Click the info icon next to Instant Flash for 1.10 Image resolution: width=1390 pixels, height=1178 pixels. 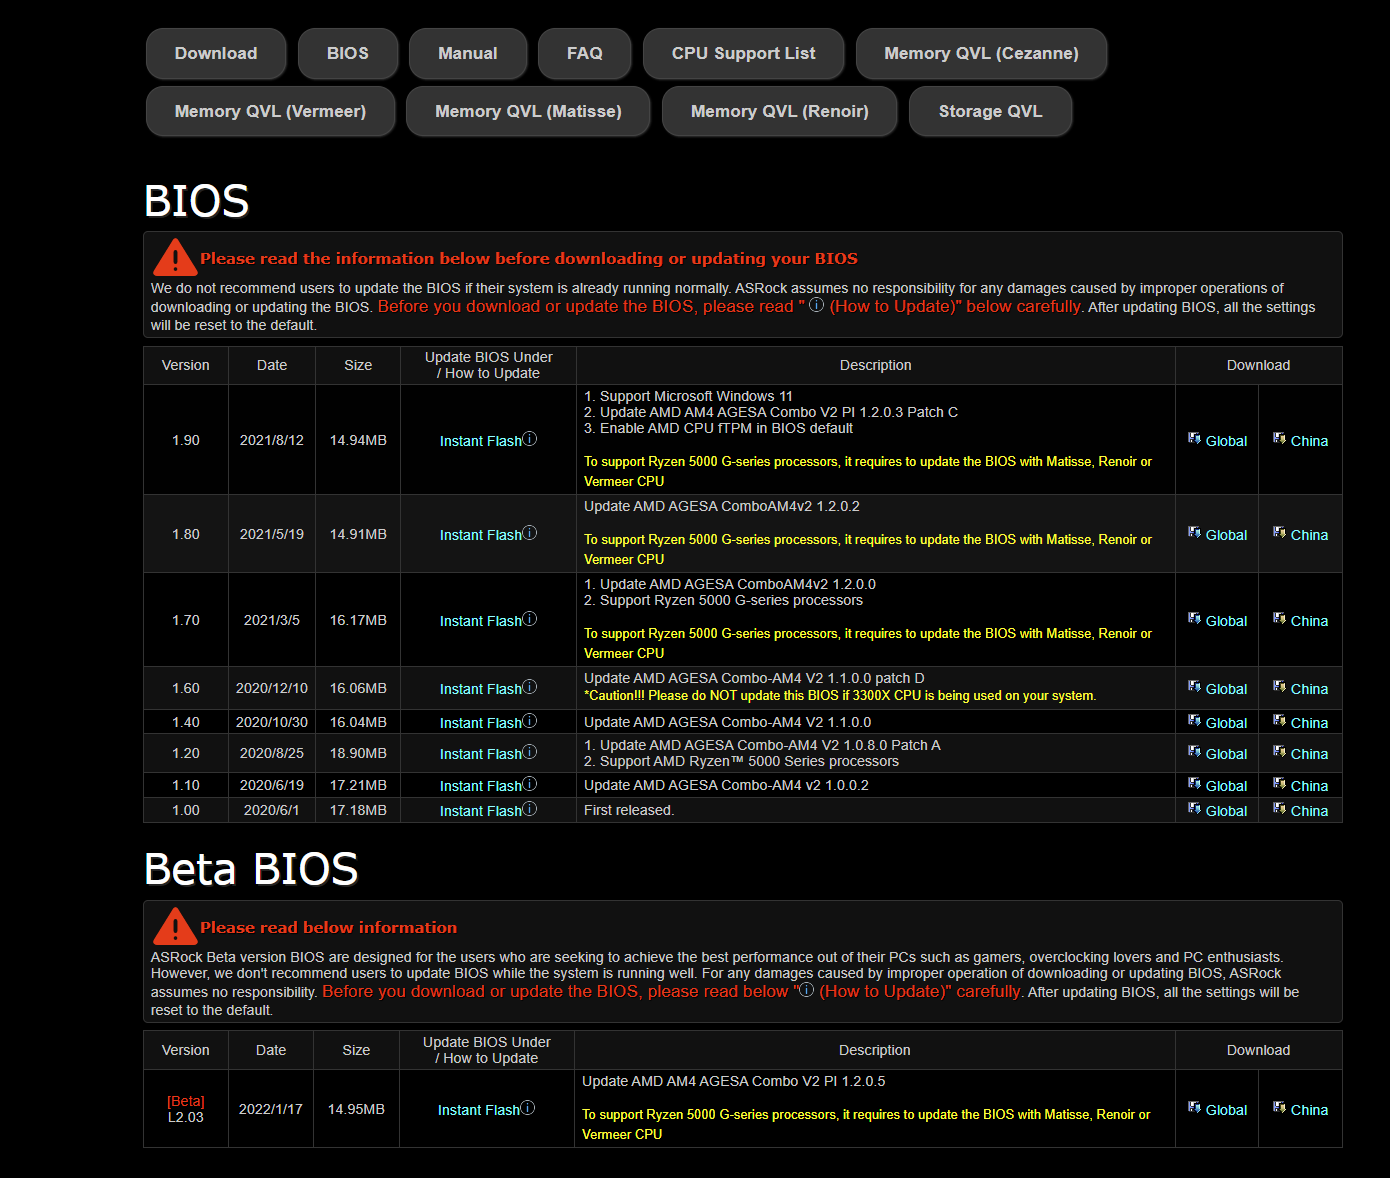coord(530,783)
